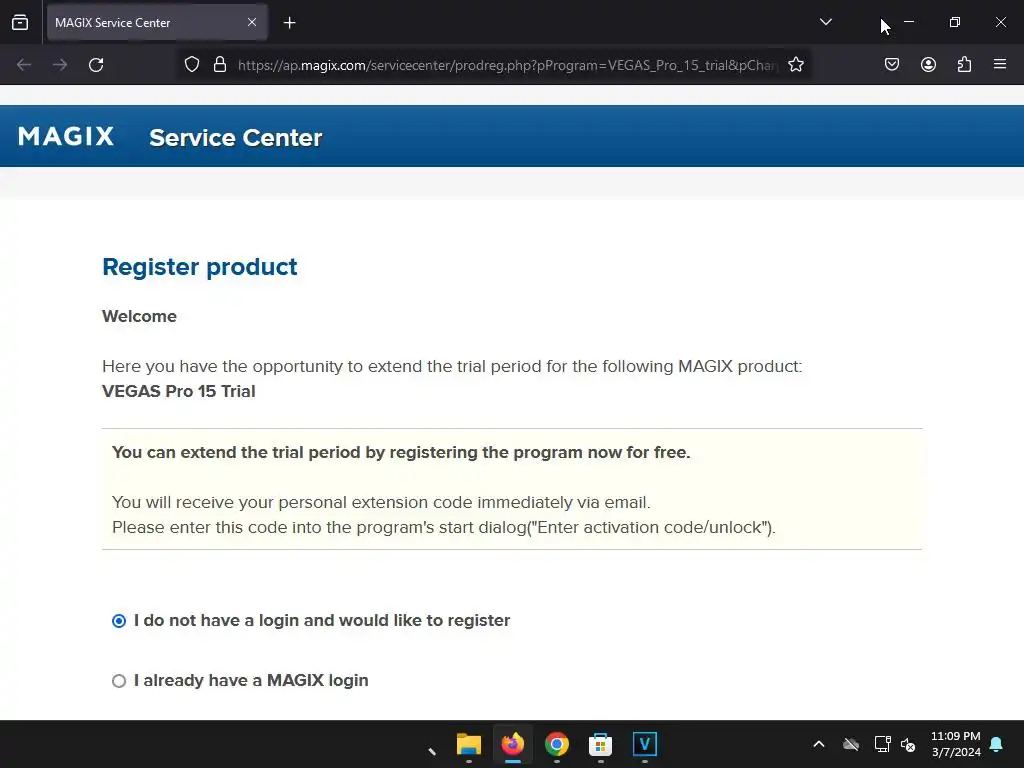View site security lock information
This screenshot has height=768, width=1024.
click(220, 65)
